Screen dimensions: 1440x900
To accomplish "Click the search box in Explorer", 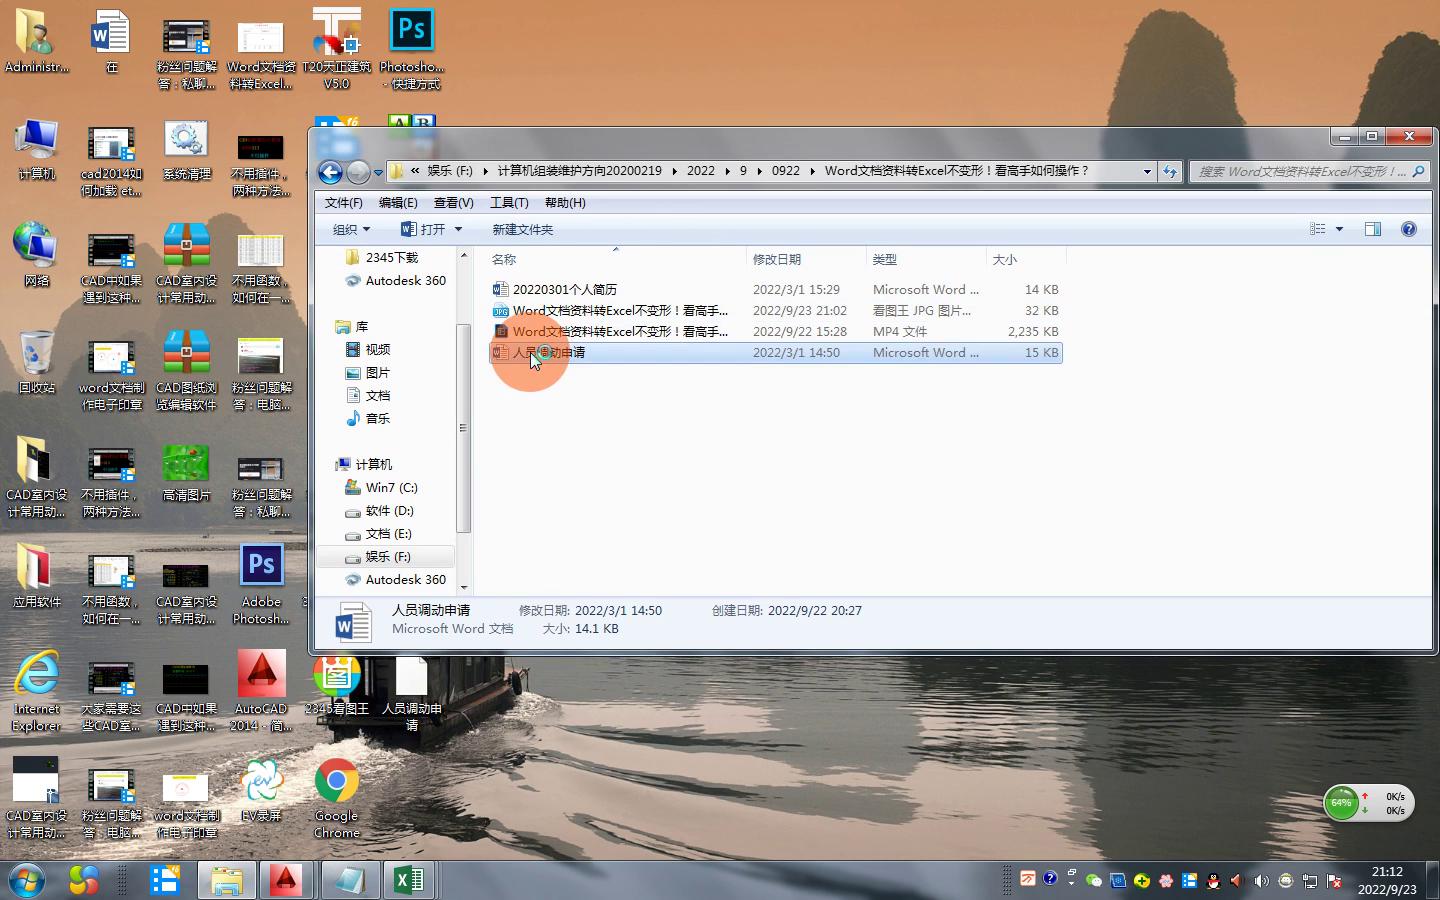I will tap(1300, 171).
